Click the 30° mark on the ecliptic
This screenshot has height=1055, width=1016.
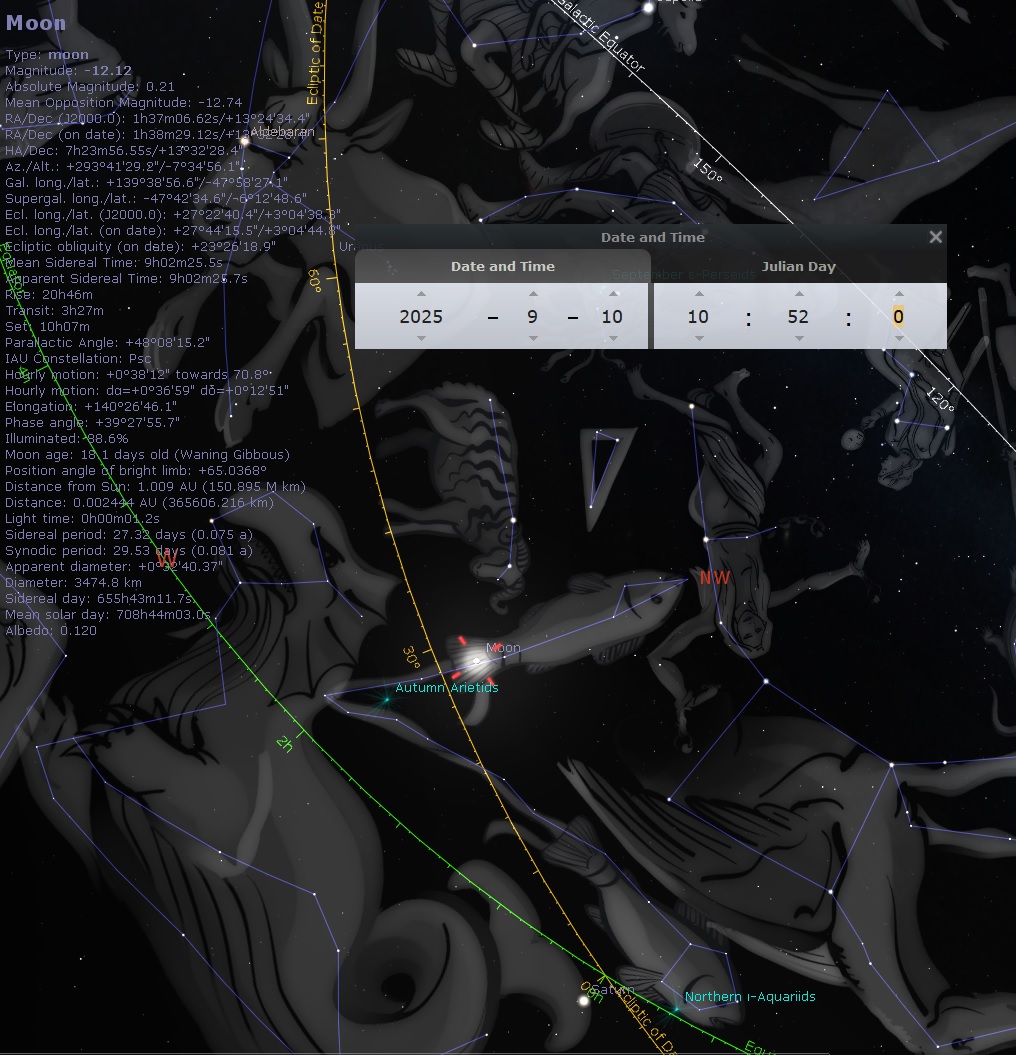[x=411, y=657]
